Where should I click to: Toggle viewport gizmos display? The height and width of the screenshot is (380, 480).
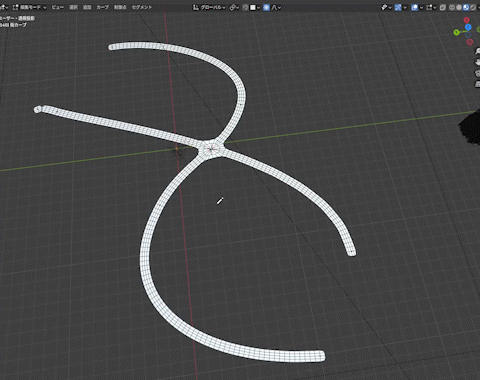click(x=398, y=7)
